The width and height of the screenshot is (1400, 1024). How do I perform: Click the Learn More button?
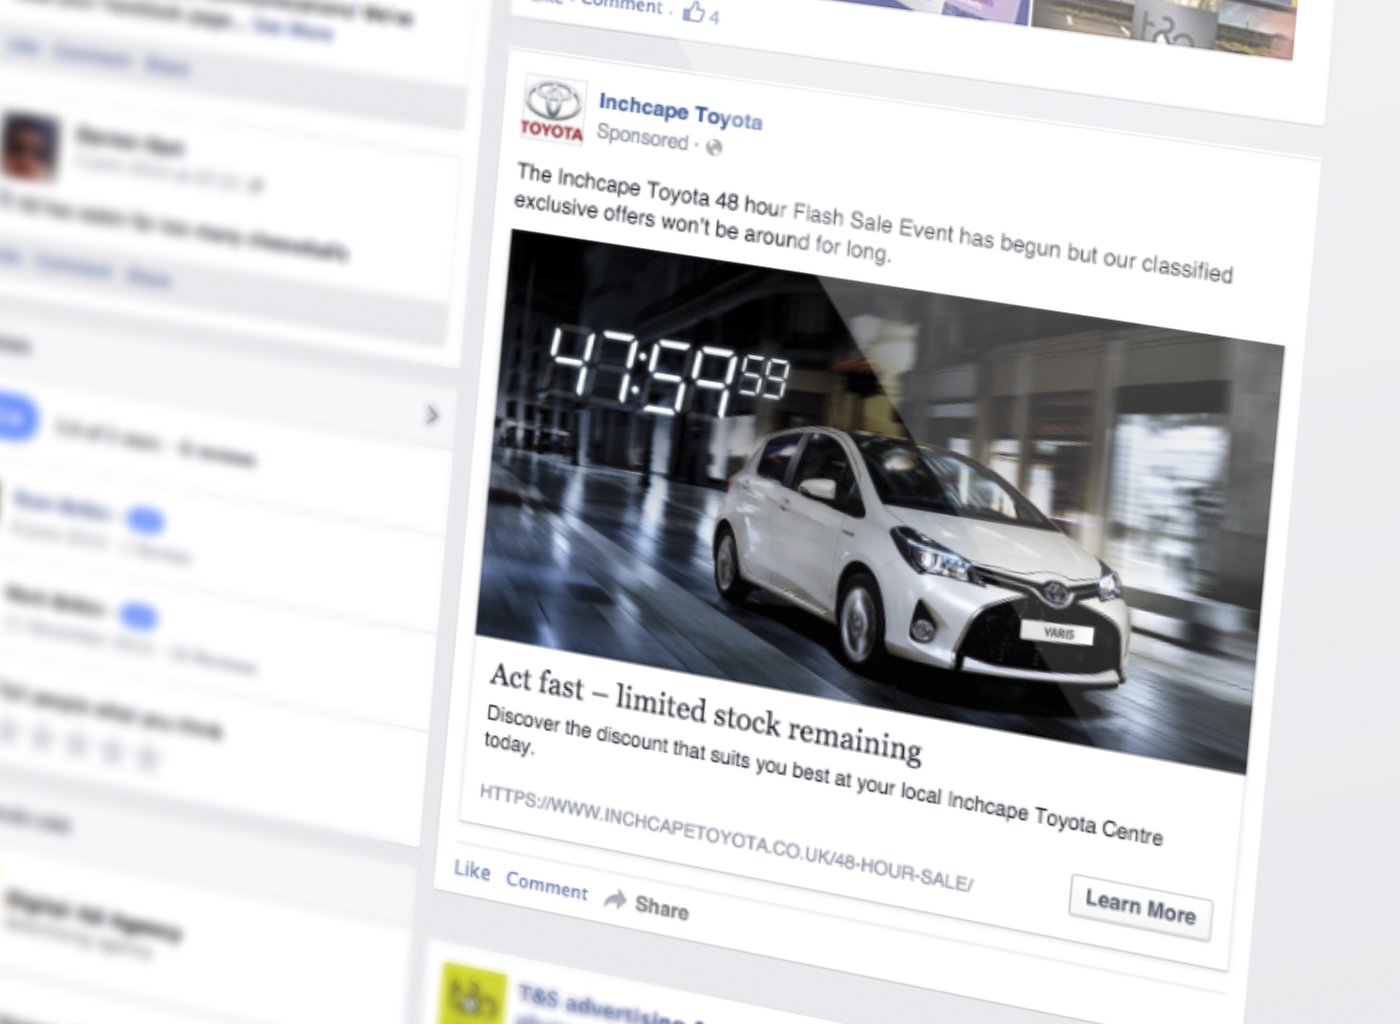tap(1141, 907)
